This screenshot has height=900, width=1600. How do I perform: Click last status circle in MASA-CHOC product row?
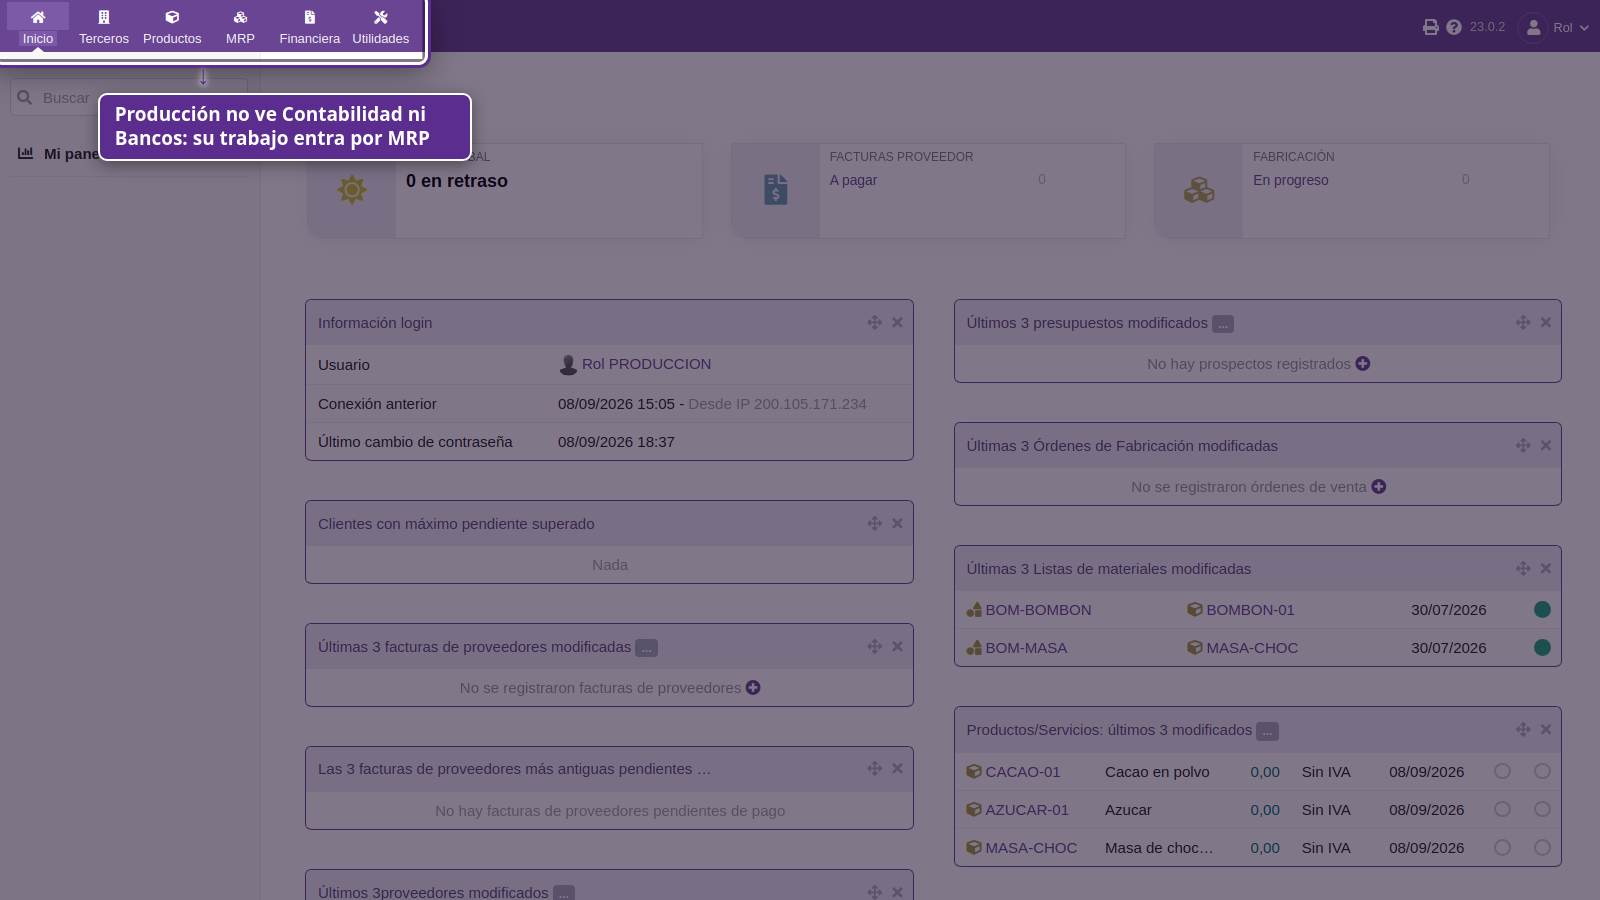coord(1542,847)
